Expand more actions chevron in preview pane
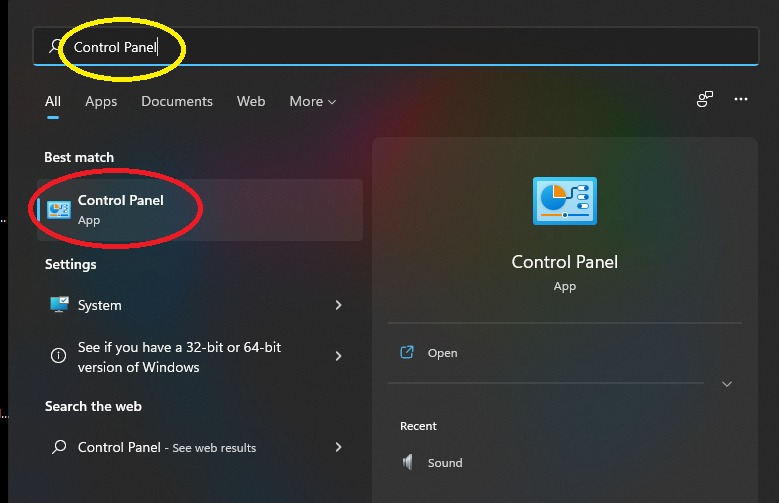Screen dimensions: 779x503 click(727, 384)
